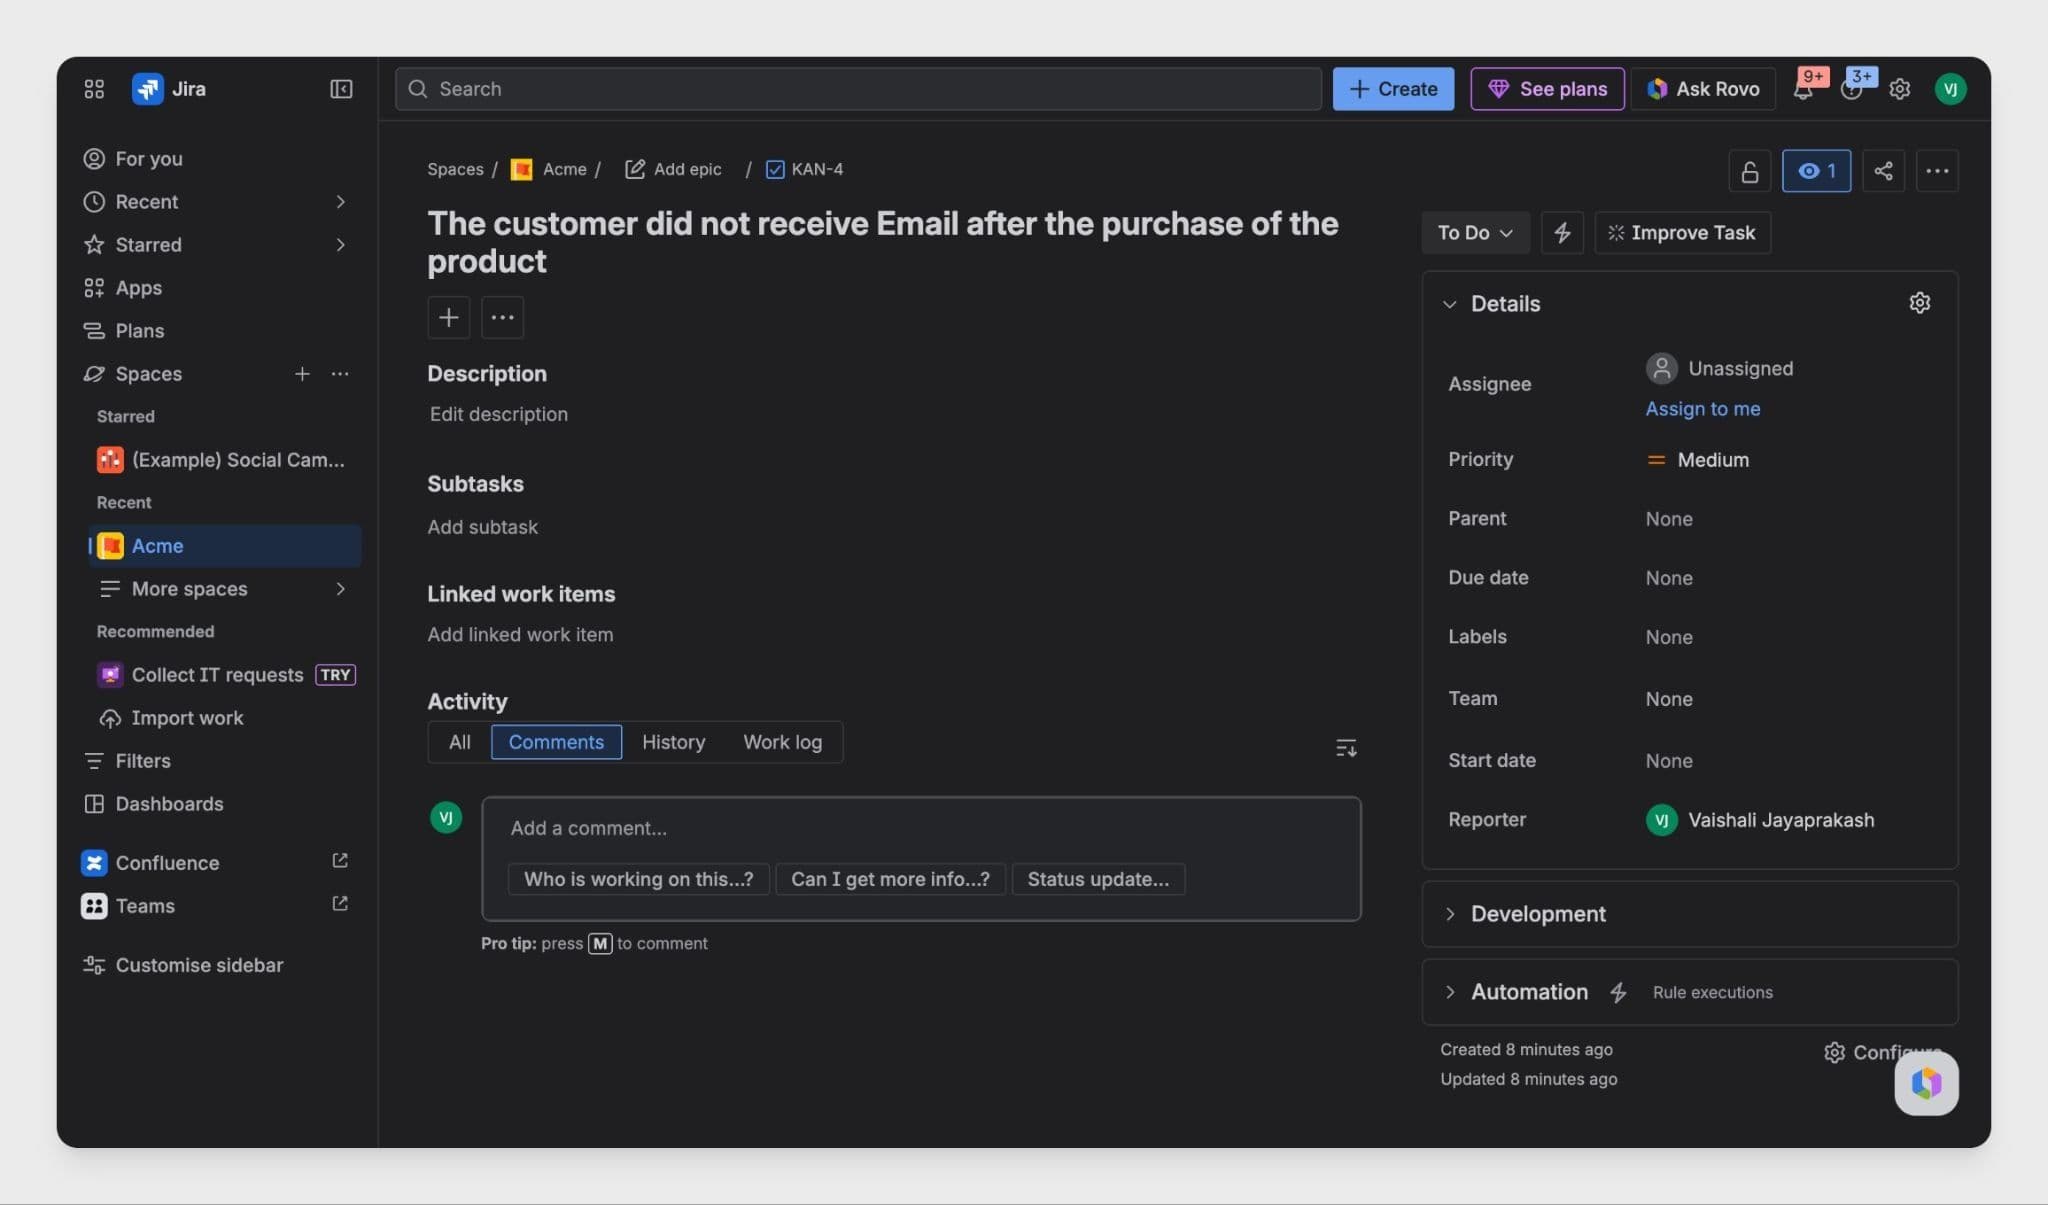Viewport: 2048px width, 1205px height.
Task: Select the Work log tab
Action: tap(782, 742)
